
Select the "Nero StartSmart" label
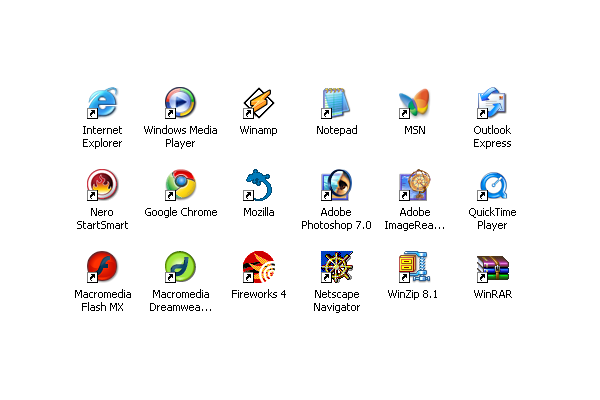click(x=102, y=219)
